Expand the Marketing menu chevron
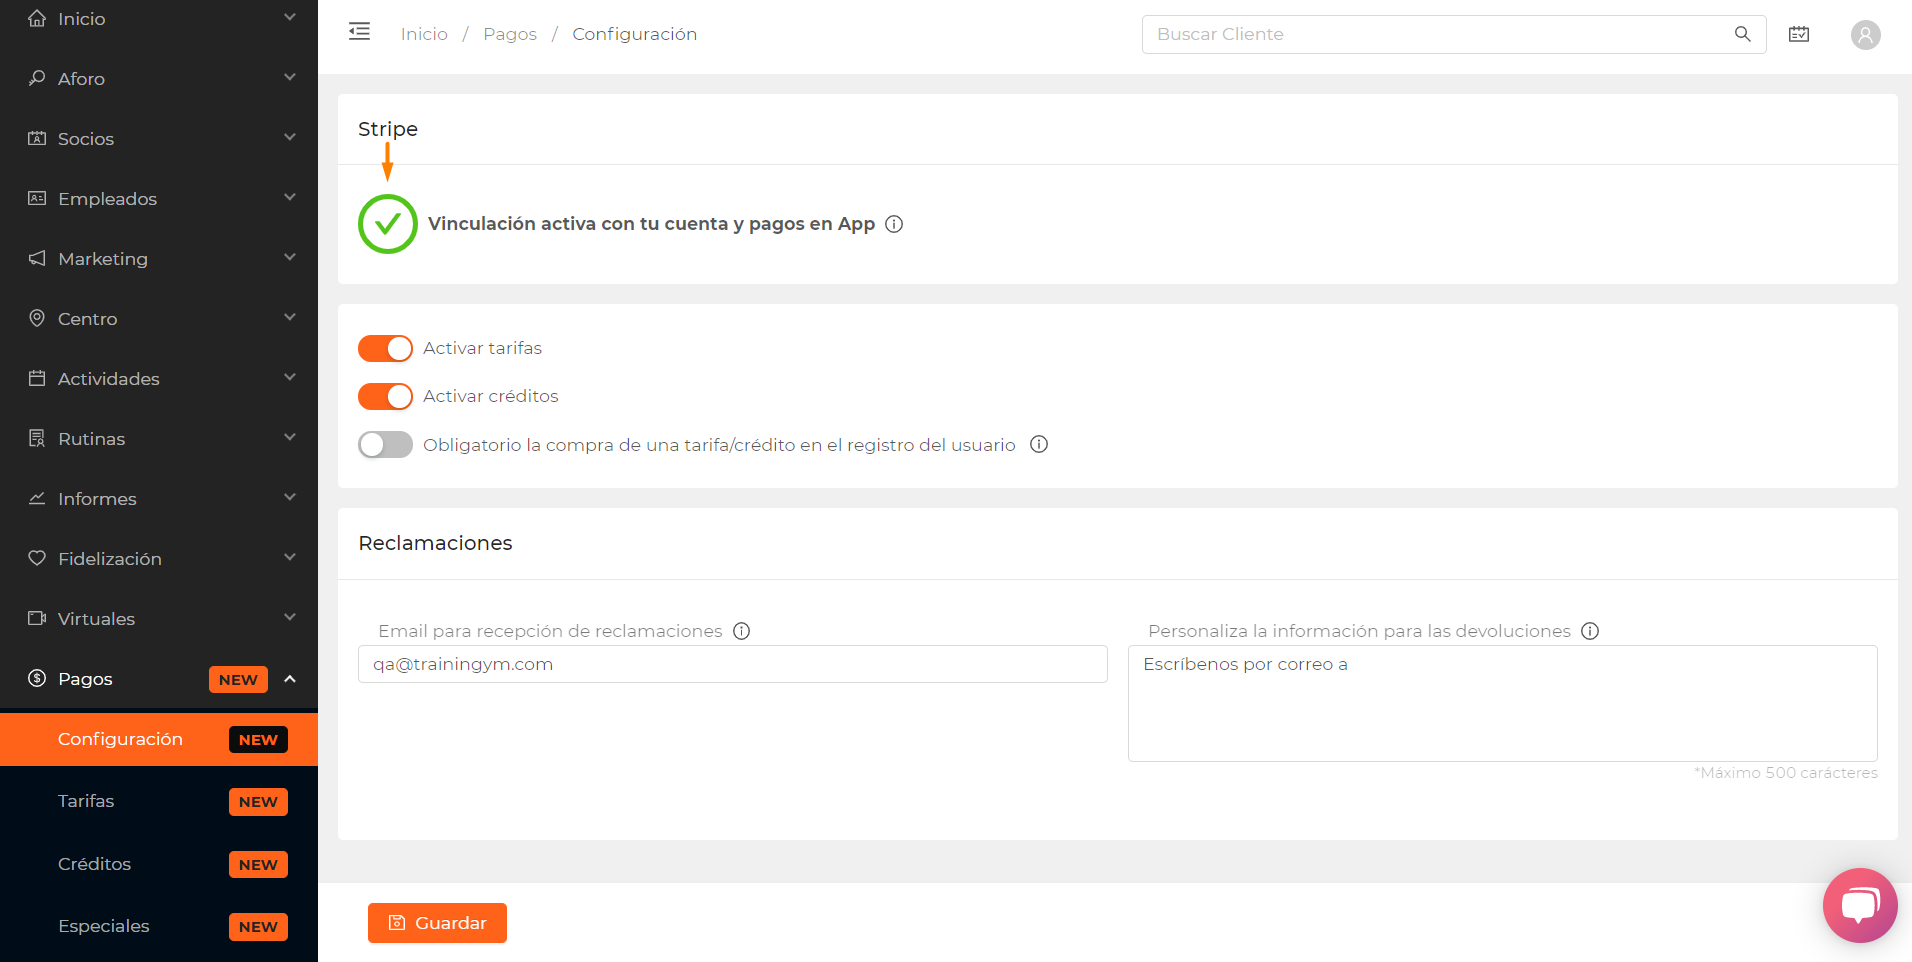This screenshot has width=1912, height=962. (x=290, y=257)
